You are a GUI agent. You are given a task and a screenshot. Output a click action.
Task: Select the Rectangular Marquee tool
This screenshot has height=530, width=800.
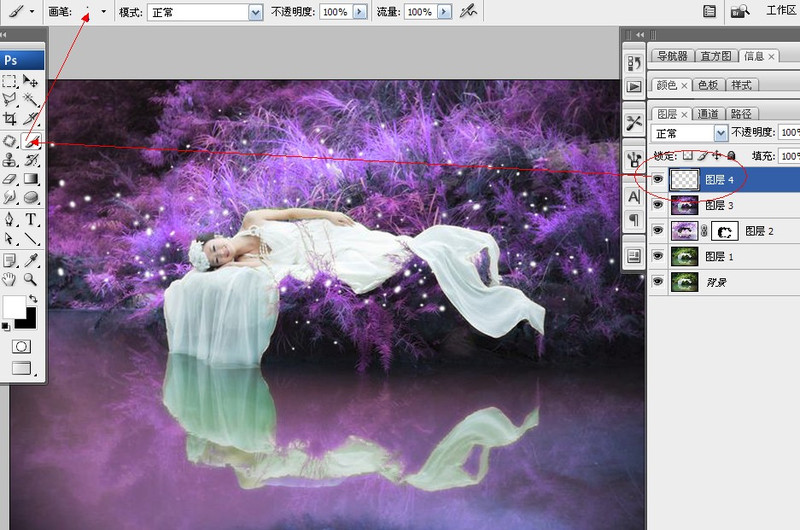point(10,81)
